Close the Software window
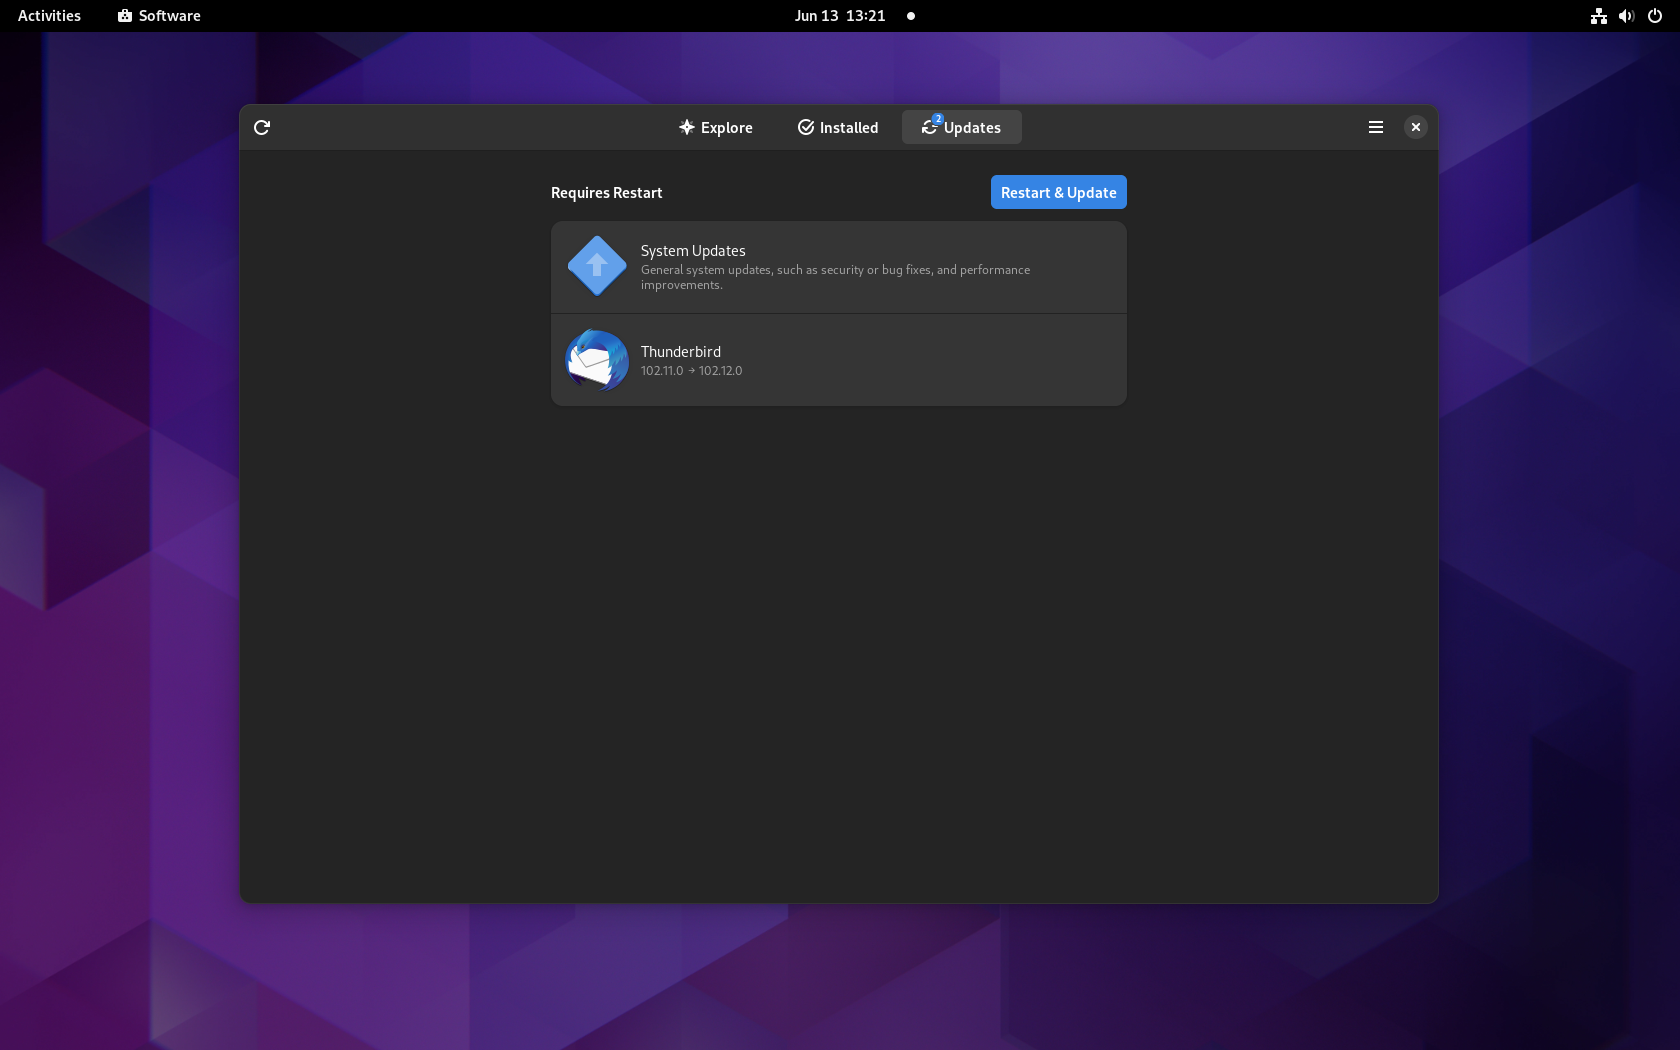The width and height of the screenshot is (1680, 1050). pos(1415,127)
